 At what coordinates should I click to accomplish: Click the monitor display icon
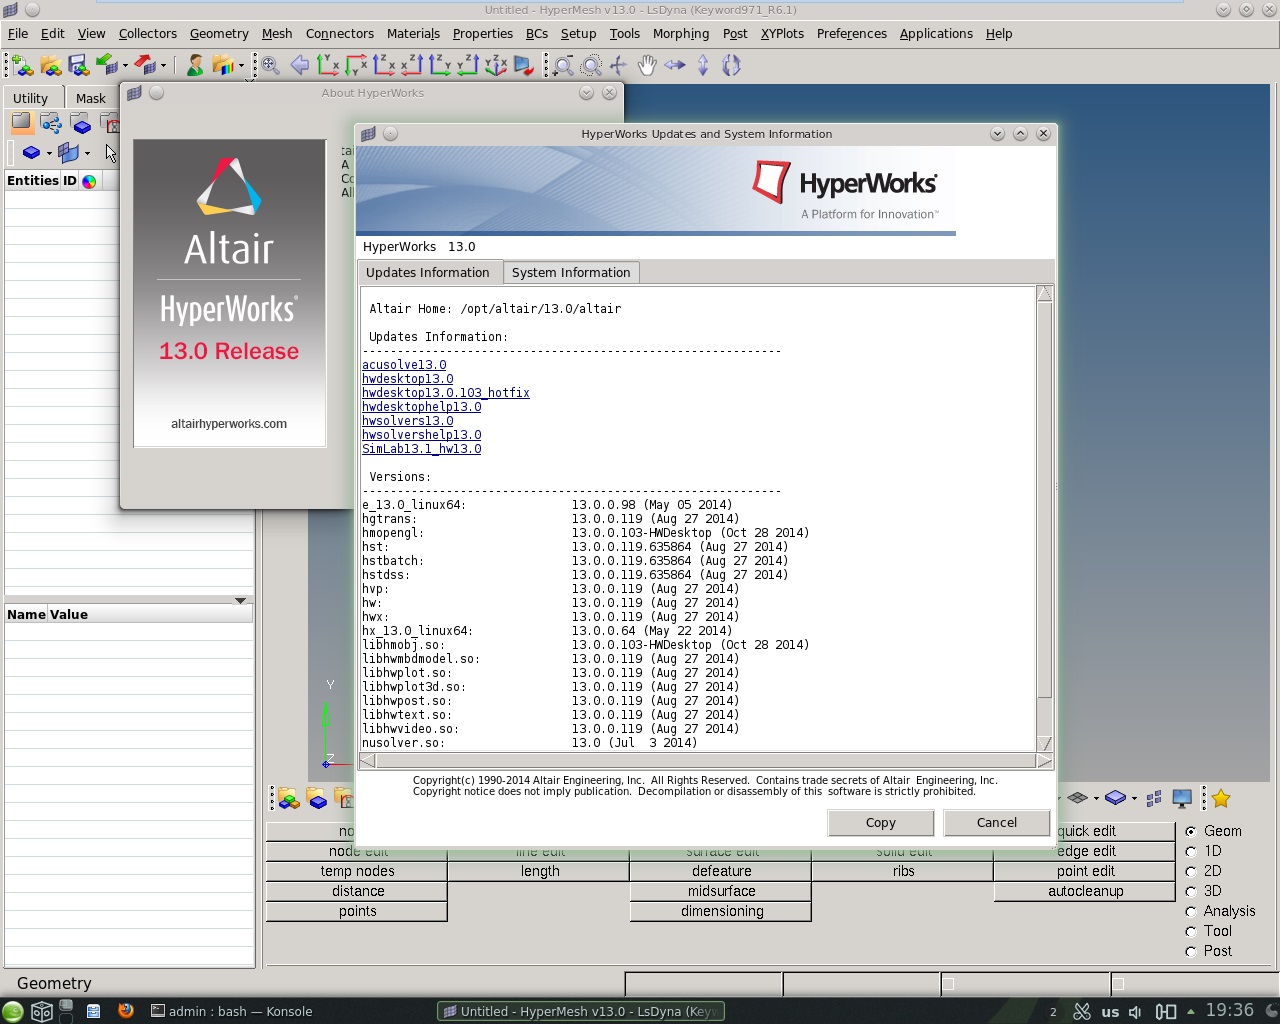click(x=1182, y=798)
